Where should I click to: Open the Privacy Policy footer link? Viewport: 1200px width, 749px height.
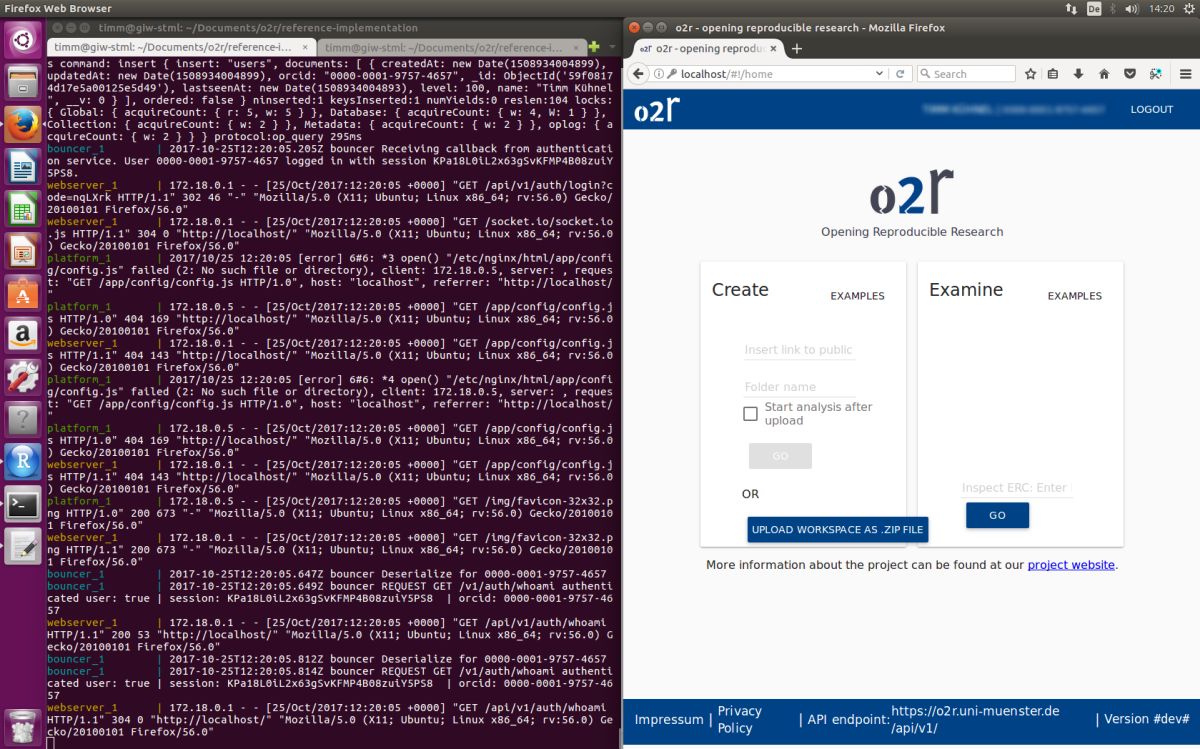point(740,719)
